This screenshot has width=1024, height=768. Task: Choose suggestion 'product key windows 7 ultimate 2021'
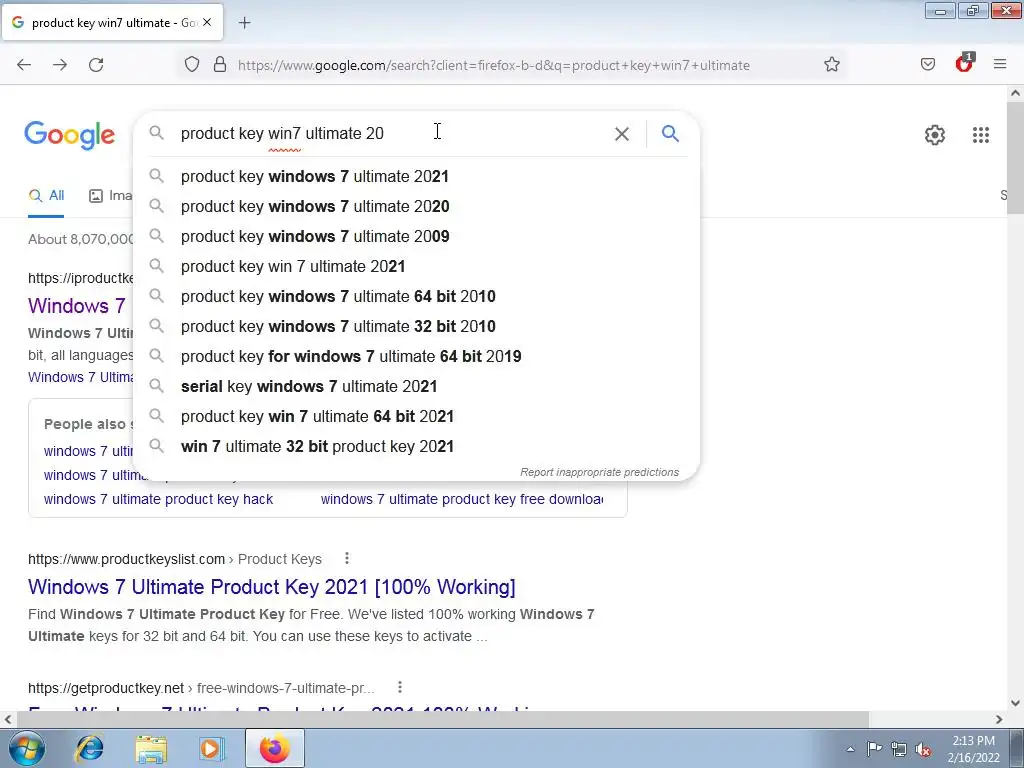point(416,176)
